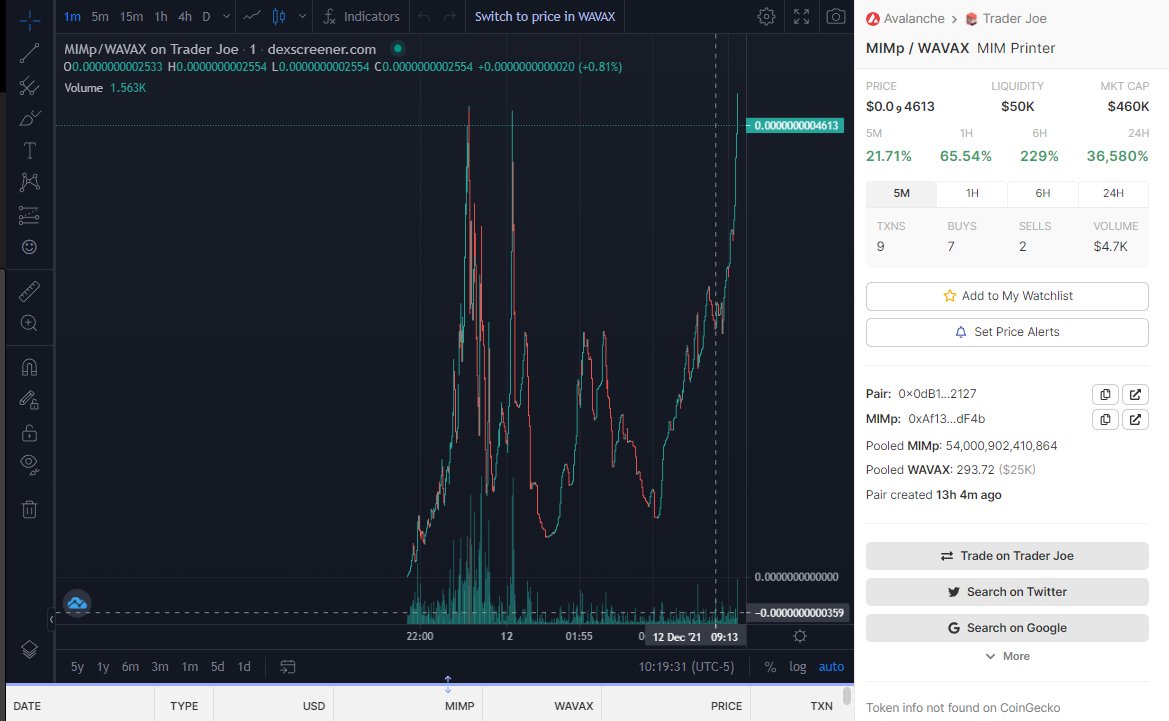Open chart settings gear icon
The height and width of the screenshot is (721, 1169).
(766, 16)
